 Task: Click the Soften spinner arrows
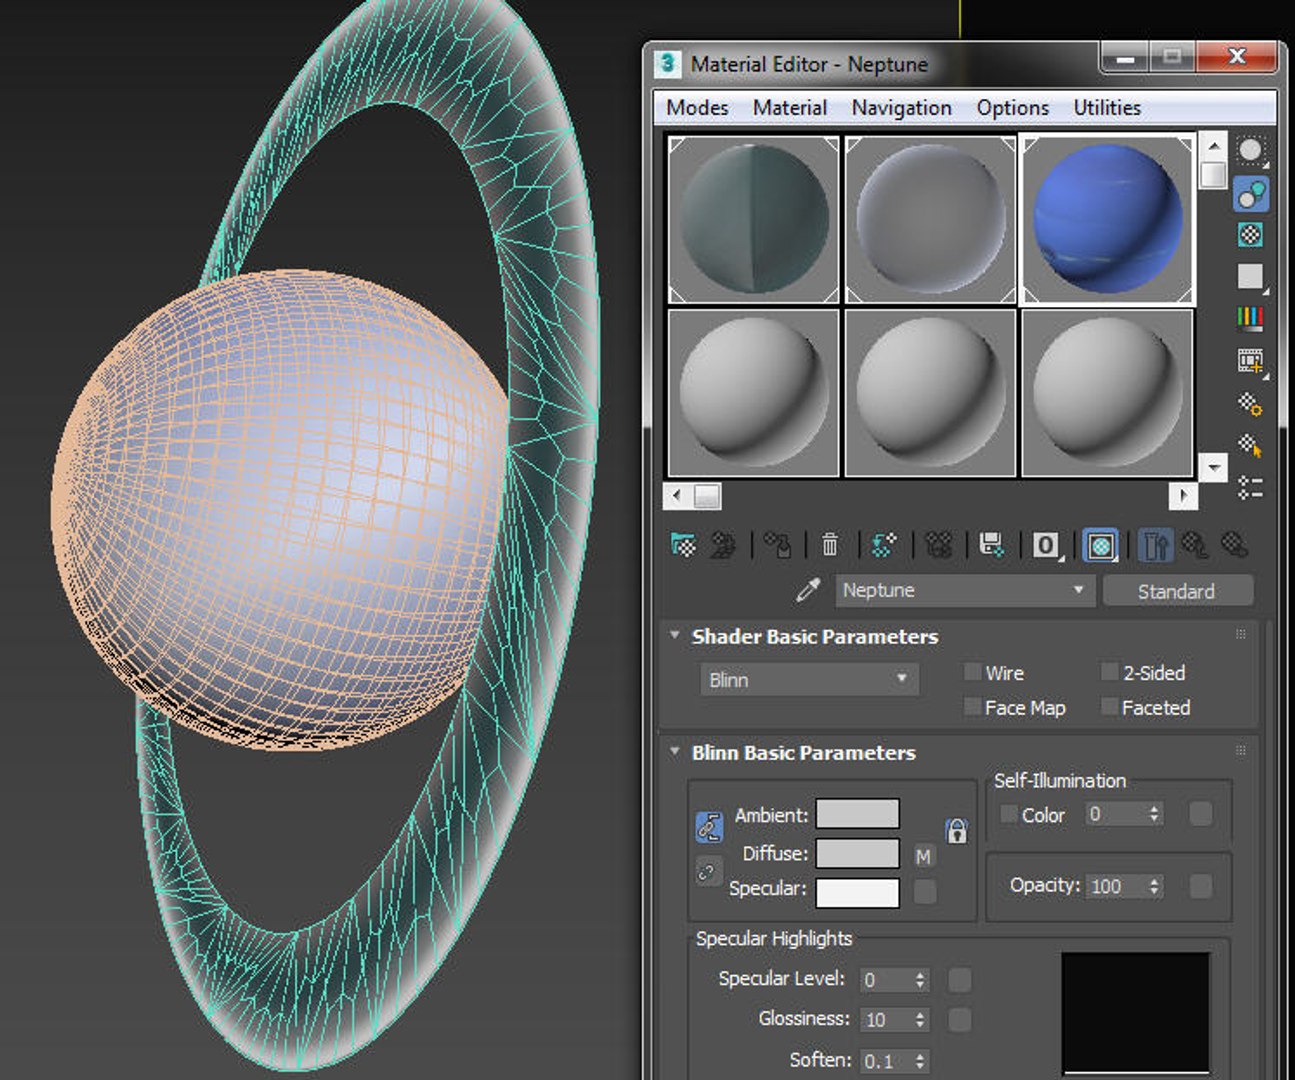[920, 1061]
